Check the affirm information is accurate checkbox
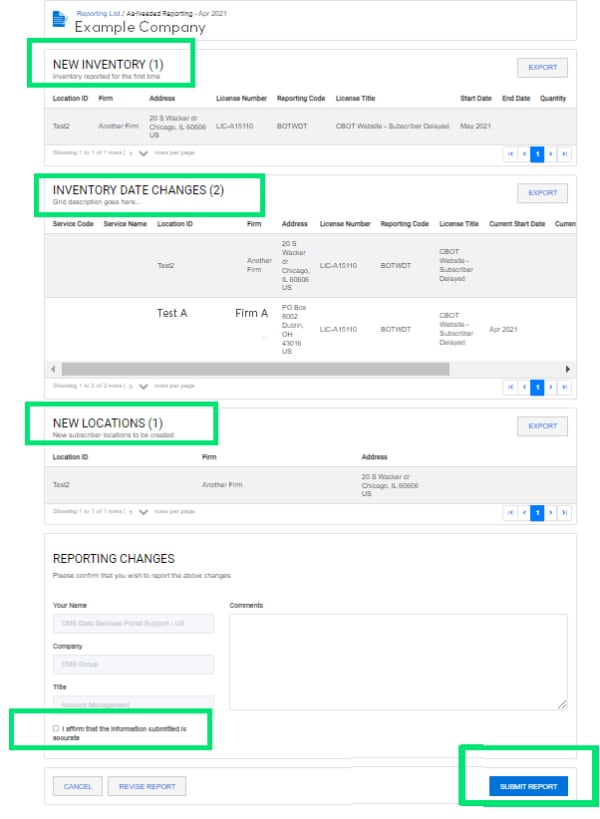Image resolution: width=600 pixels, height=819 pixels. click(56, 729)
